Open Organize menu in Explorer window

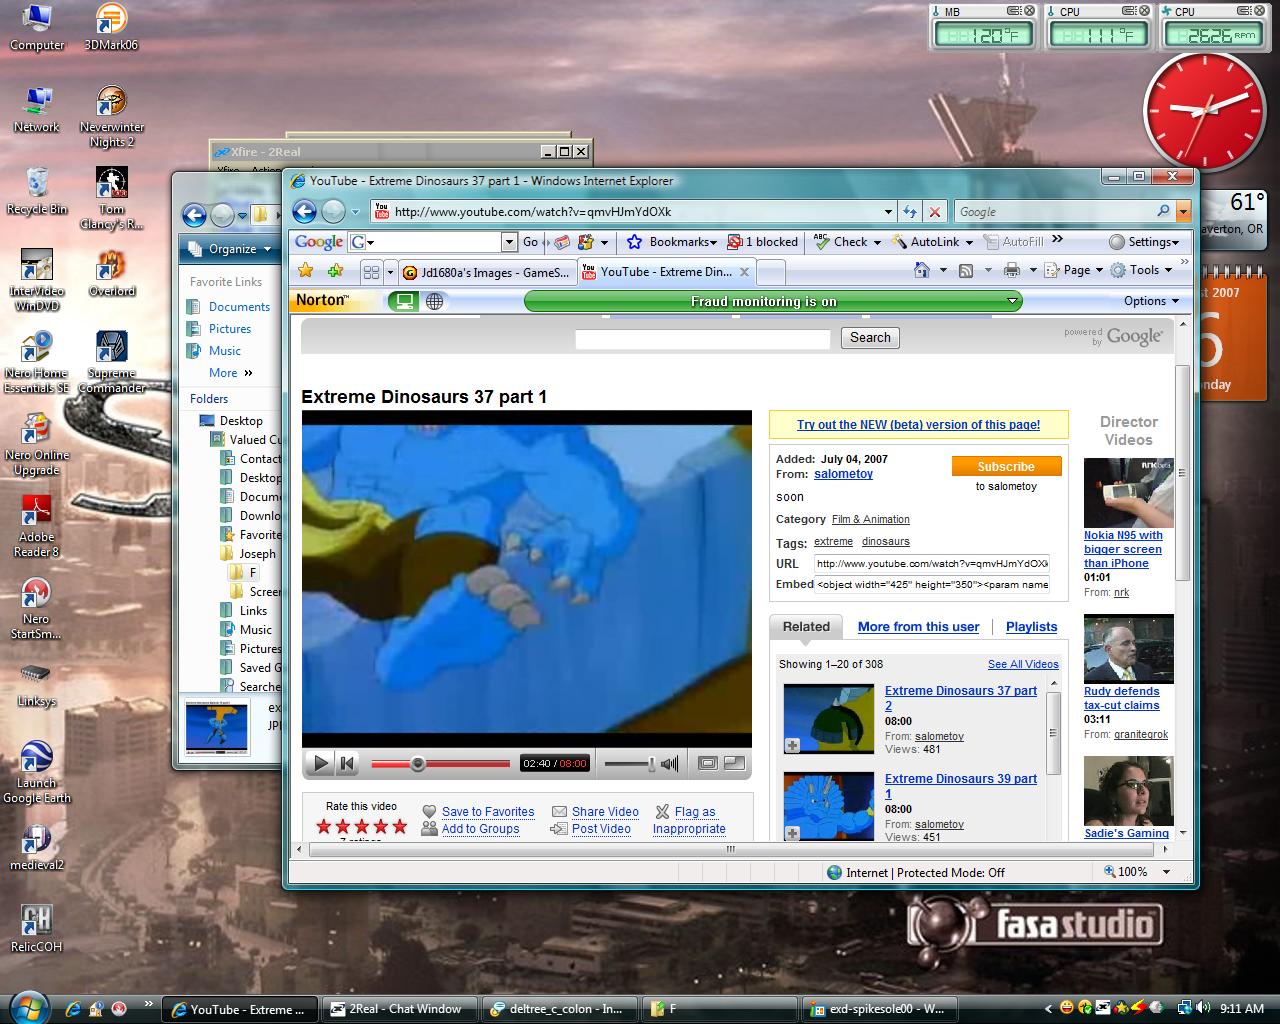(231, 249)
